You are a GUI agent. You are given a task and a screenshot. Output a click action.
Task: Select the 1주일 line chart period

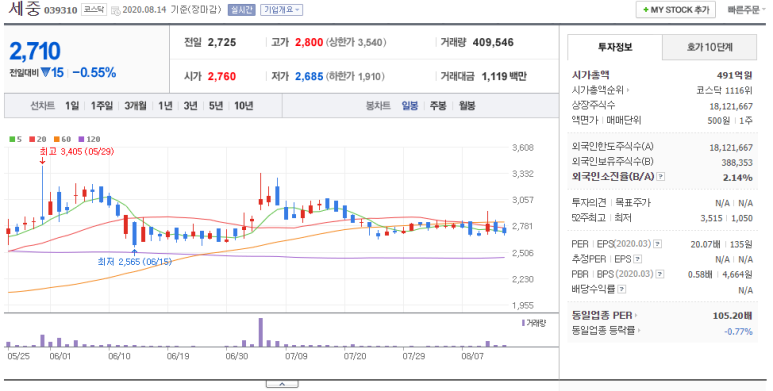point(102,106)
